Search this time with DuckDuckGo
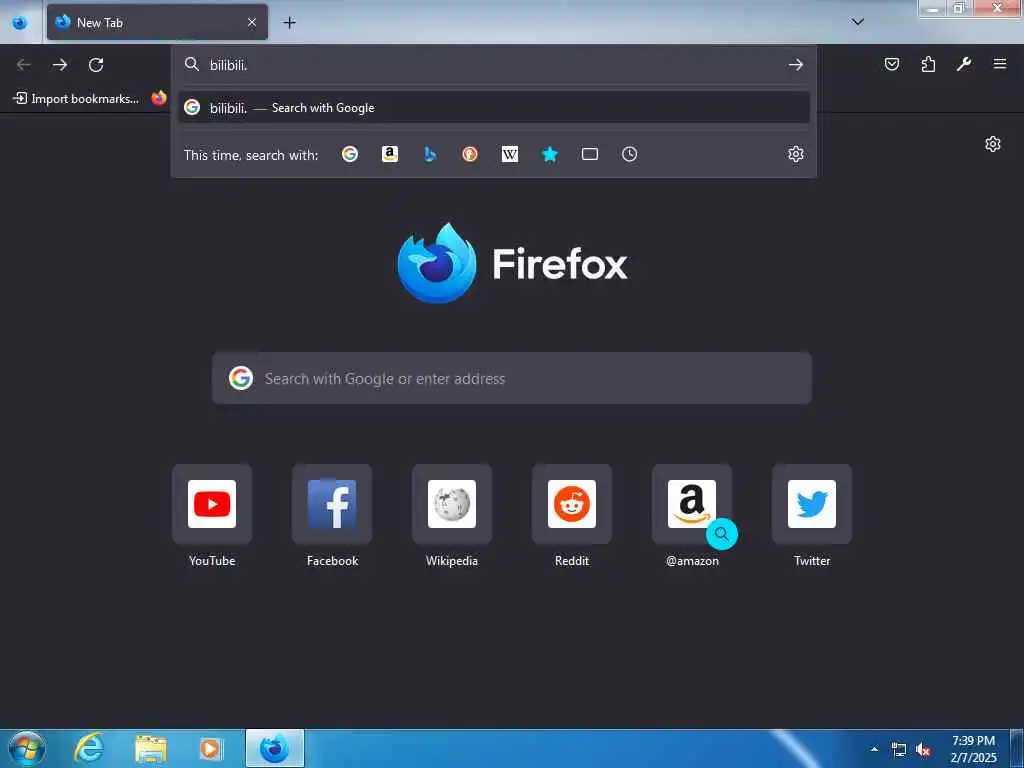 click(x=470, y=154)
